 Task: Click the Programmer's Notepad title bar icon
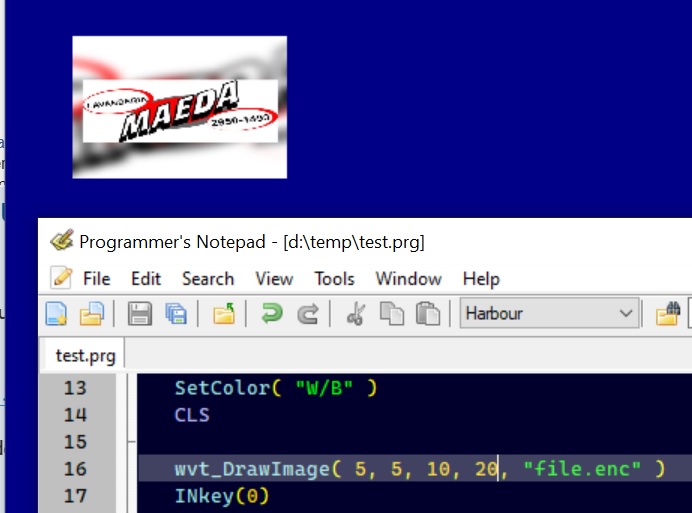coord(61,241)
